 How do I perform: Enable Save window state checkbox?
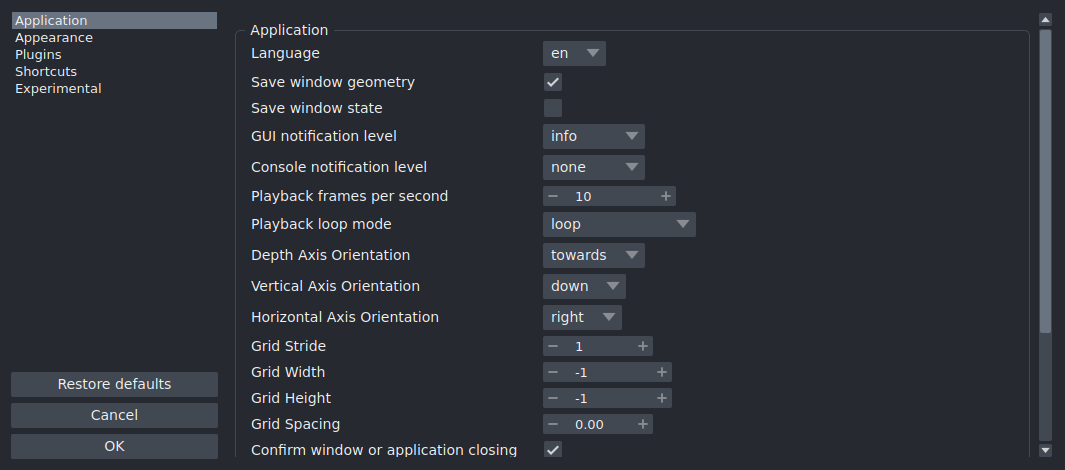[553, 108]
